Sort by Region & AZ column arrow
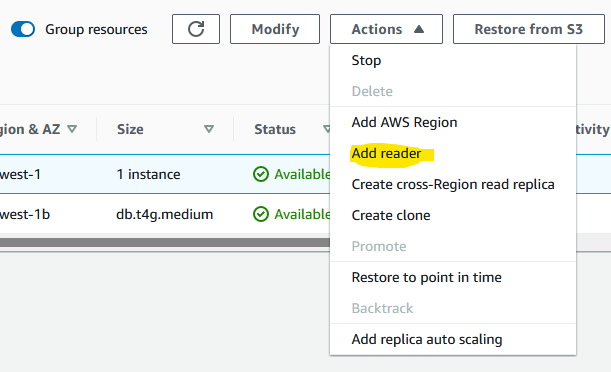The image size is (611, 372). 72,129
